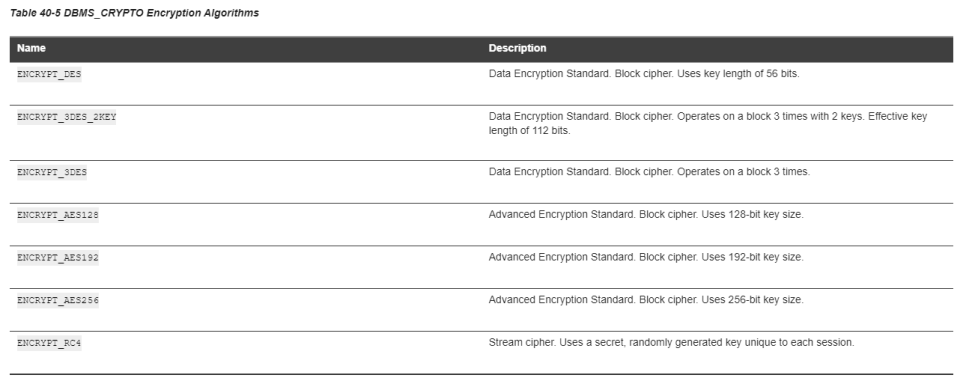Image resolution: width=966 pixels, height=387 pixels.
Task: Click the Stream cipher description text
Action: click(x=672, y=342)
